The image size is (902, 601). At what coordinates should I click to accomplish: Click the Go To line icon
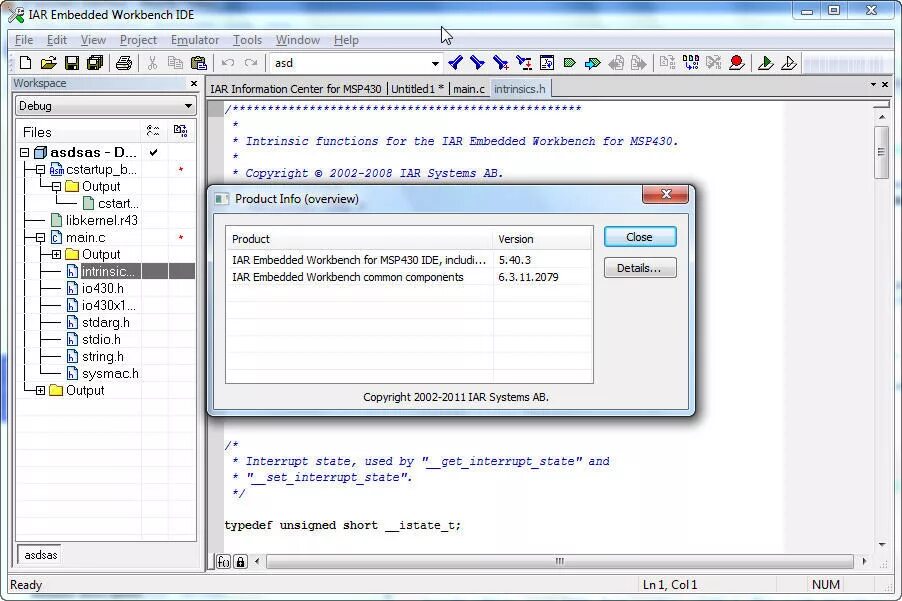click(547, 63)
